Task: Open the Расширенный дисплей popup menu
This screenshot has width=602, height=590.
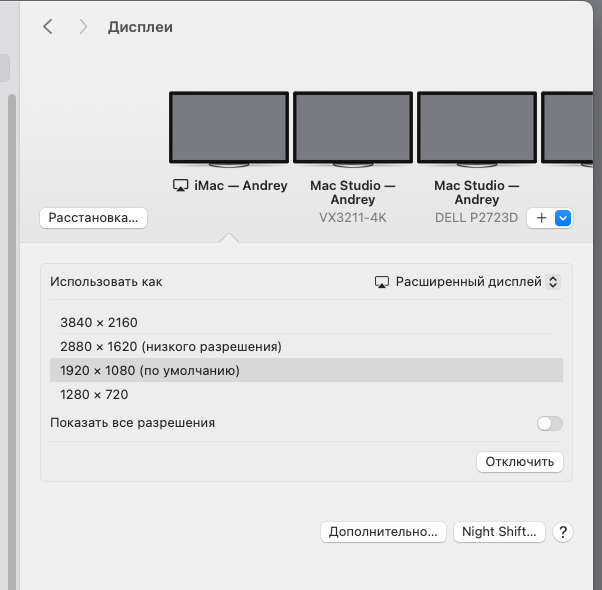Action: [x=468, y=282]
